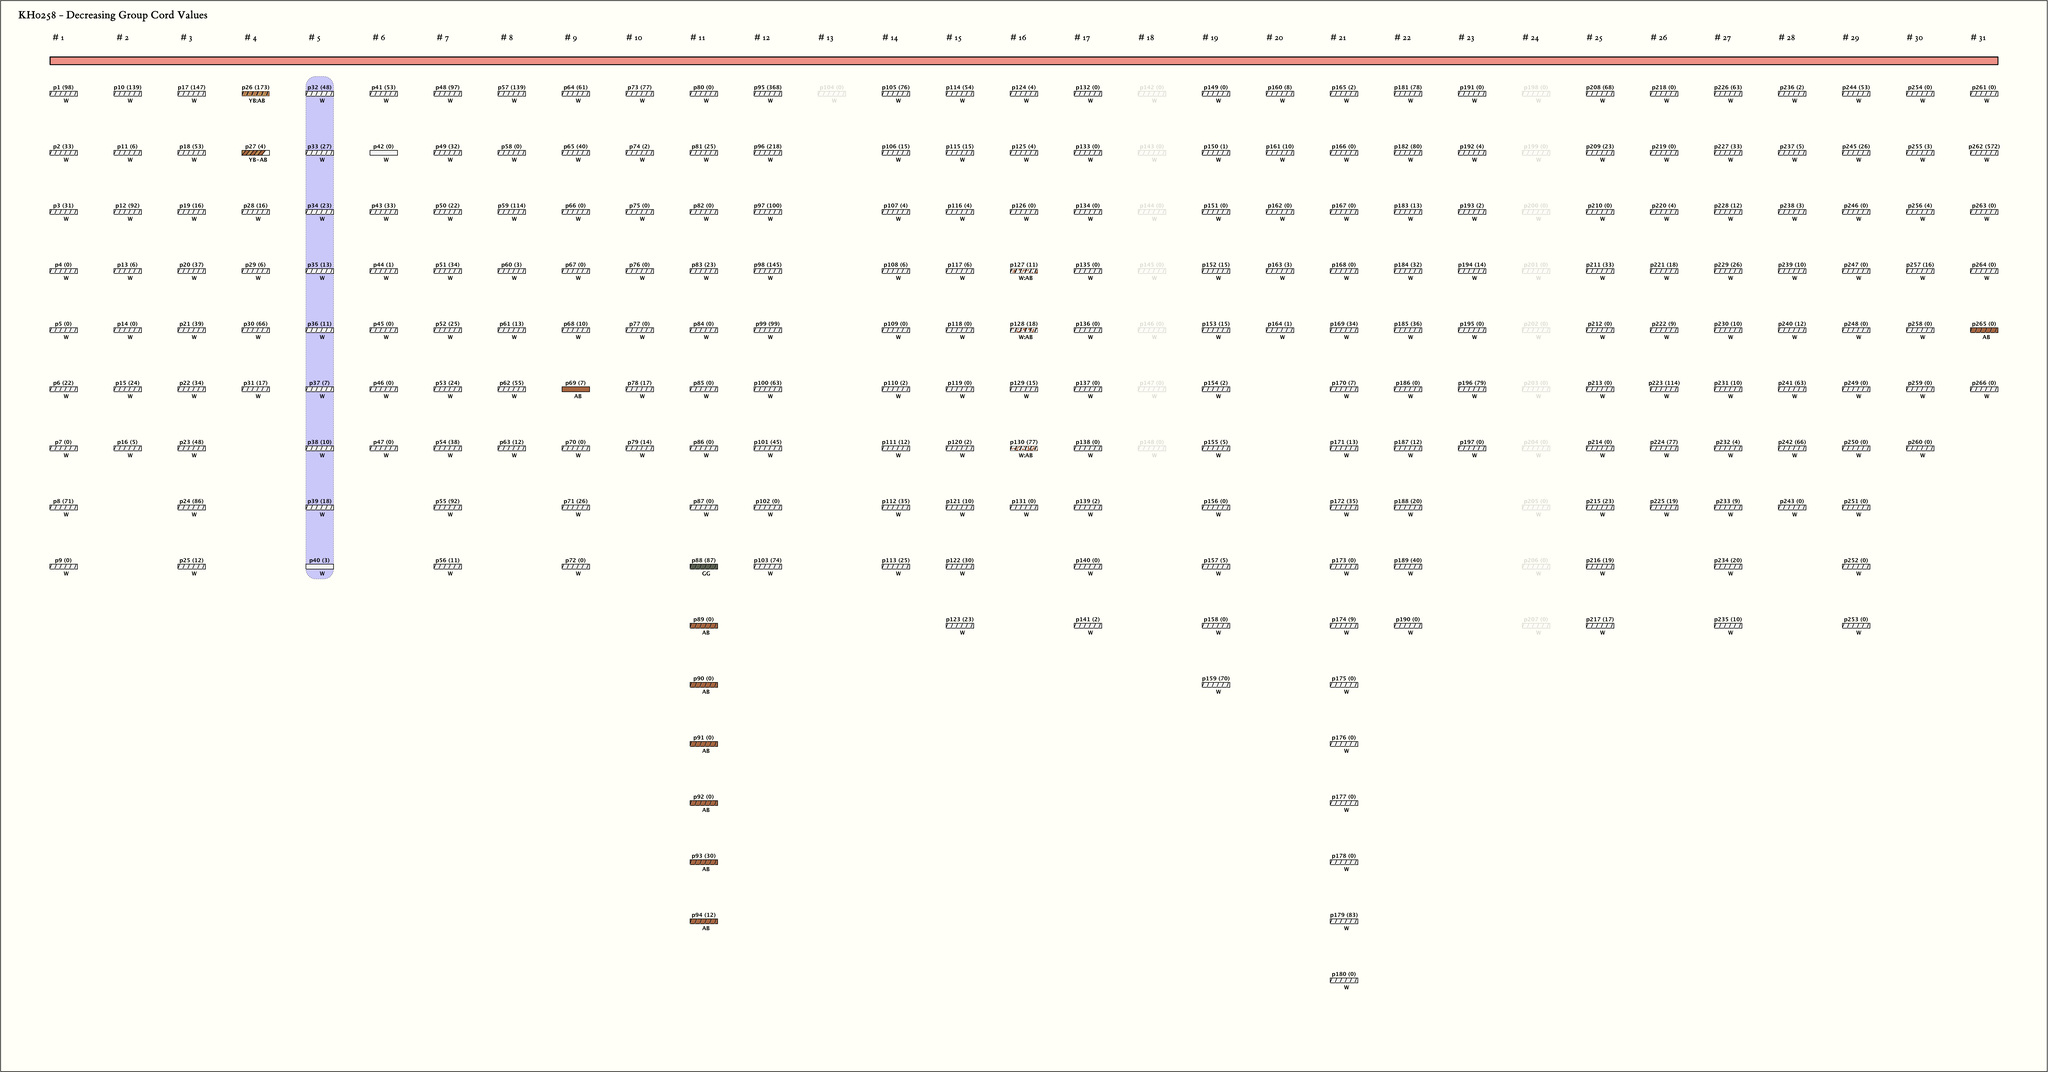Click the faded group header # 13
This screenshot has height=1072, width=2048.
(x=826, y=38)
